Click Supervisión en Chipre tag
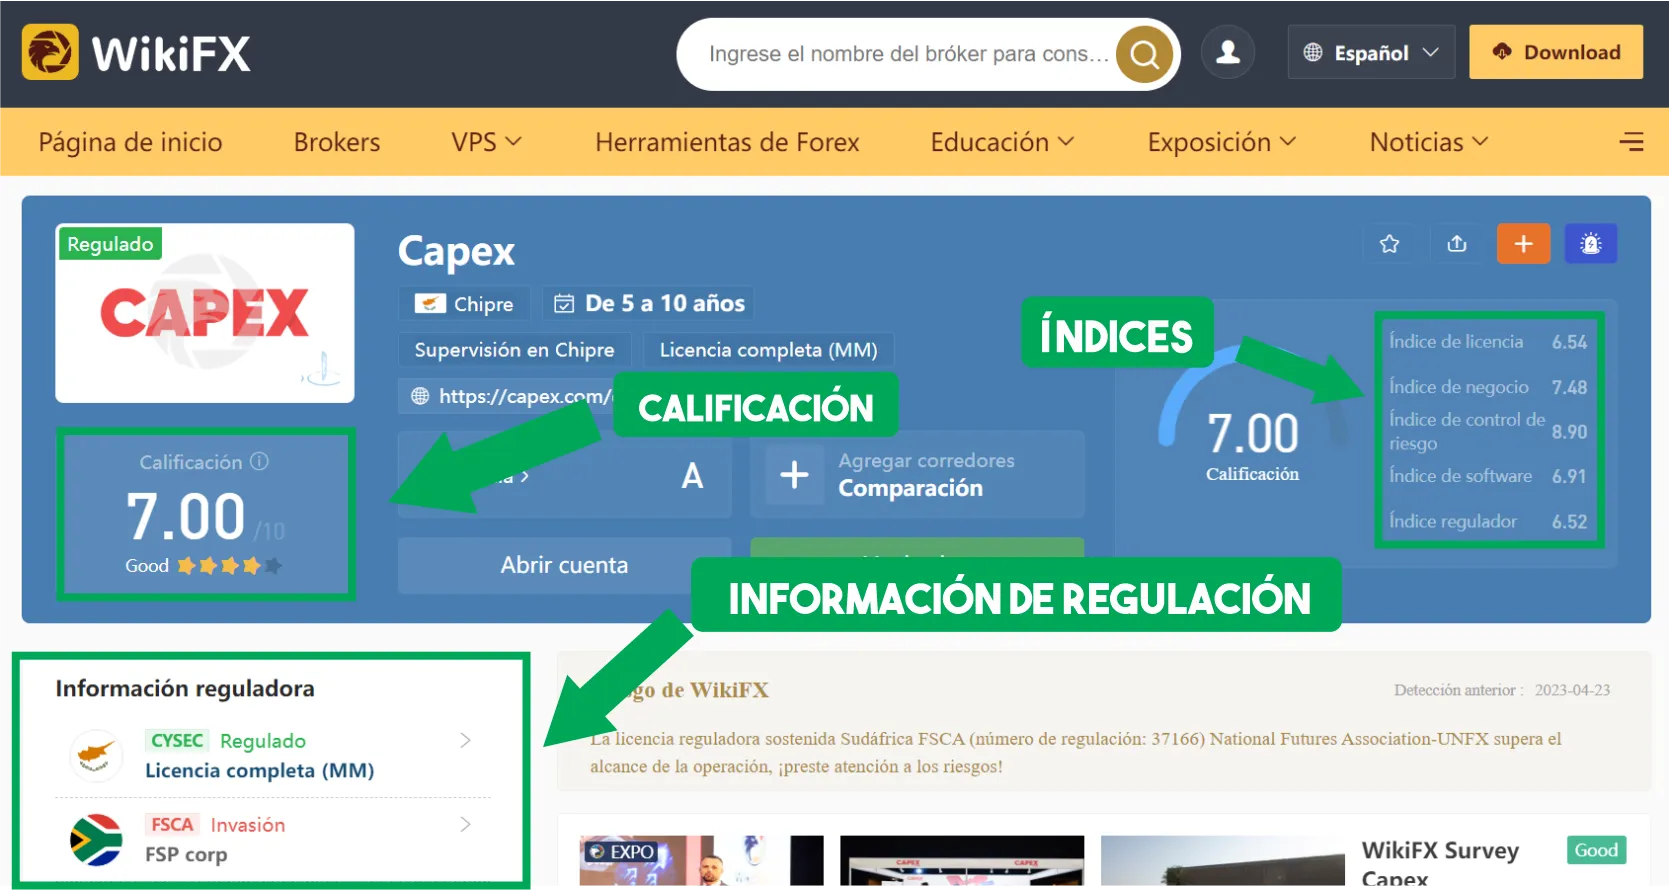1670x890 pixels. [514, 350]
